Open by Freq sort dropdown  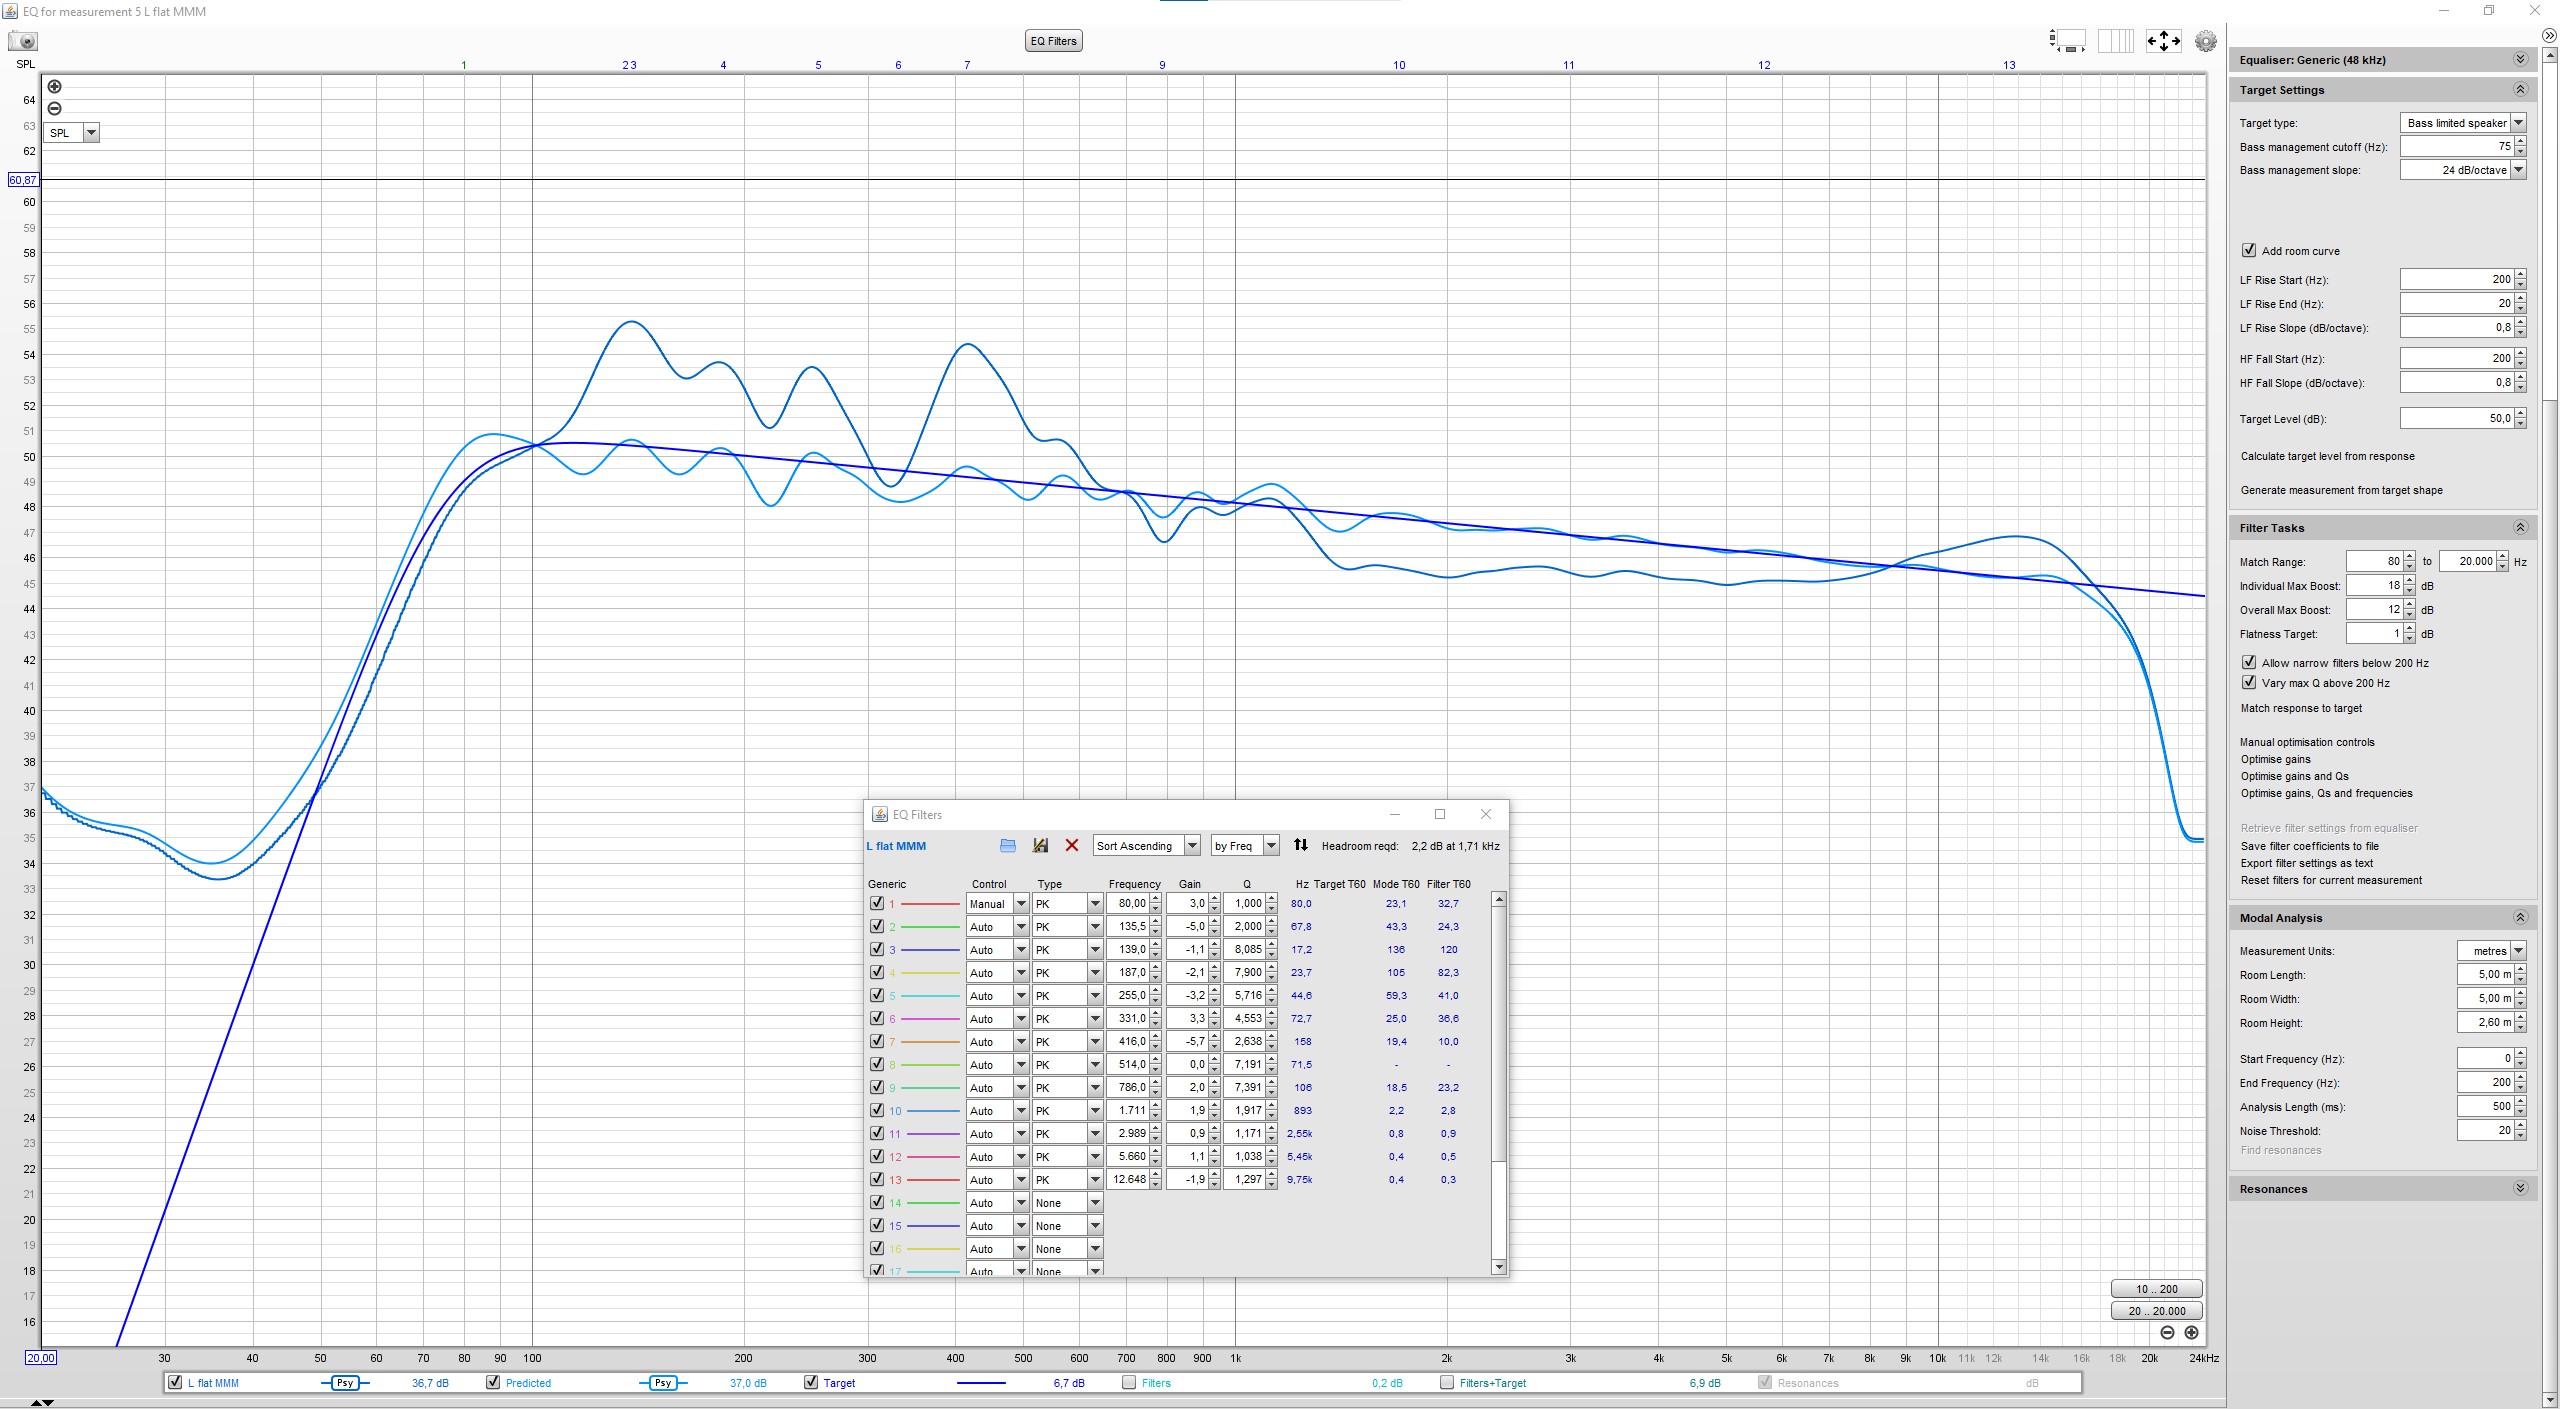(x=1245, y=846)
